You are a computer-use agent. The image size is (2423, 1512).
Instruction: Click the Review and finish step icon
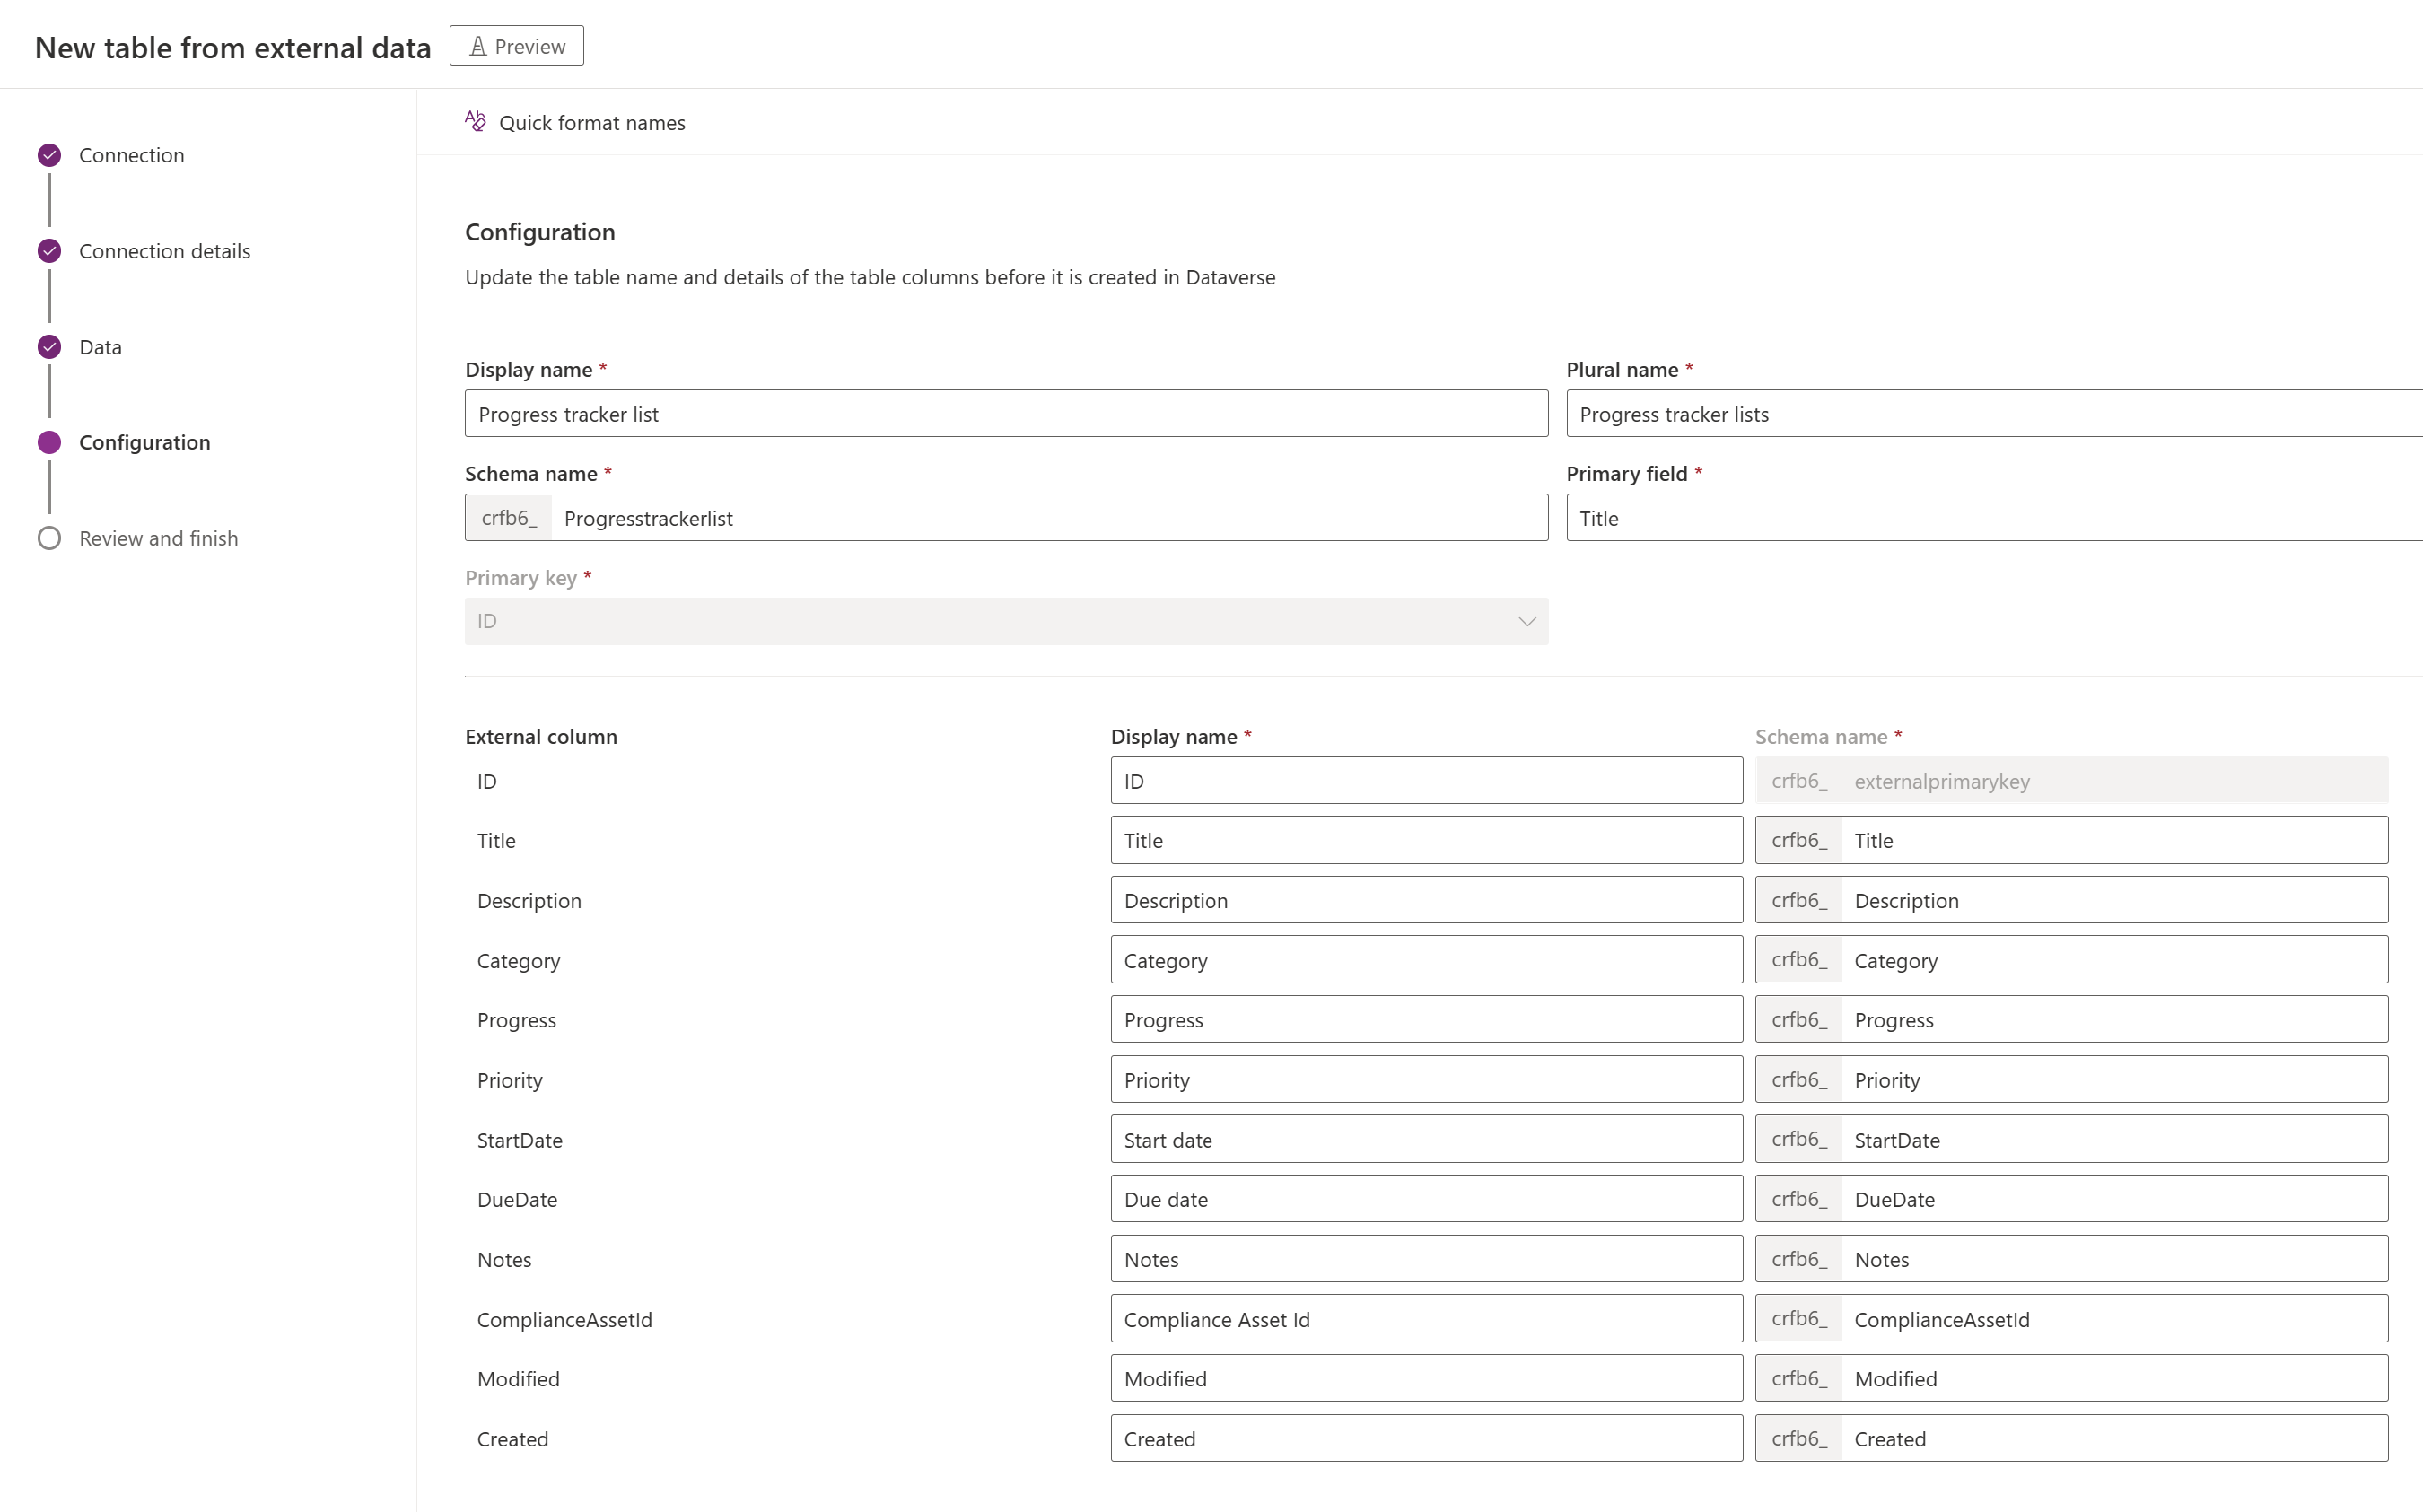tap(50, 538)
